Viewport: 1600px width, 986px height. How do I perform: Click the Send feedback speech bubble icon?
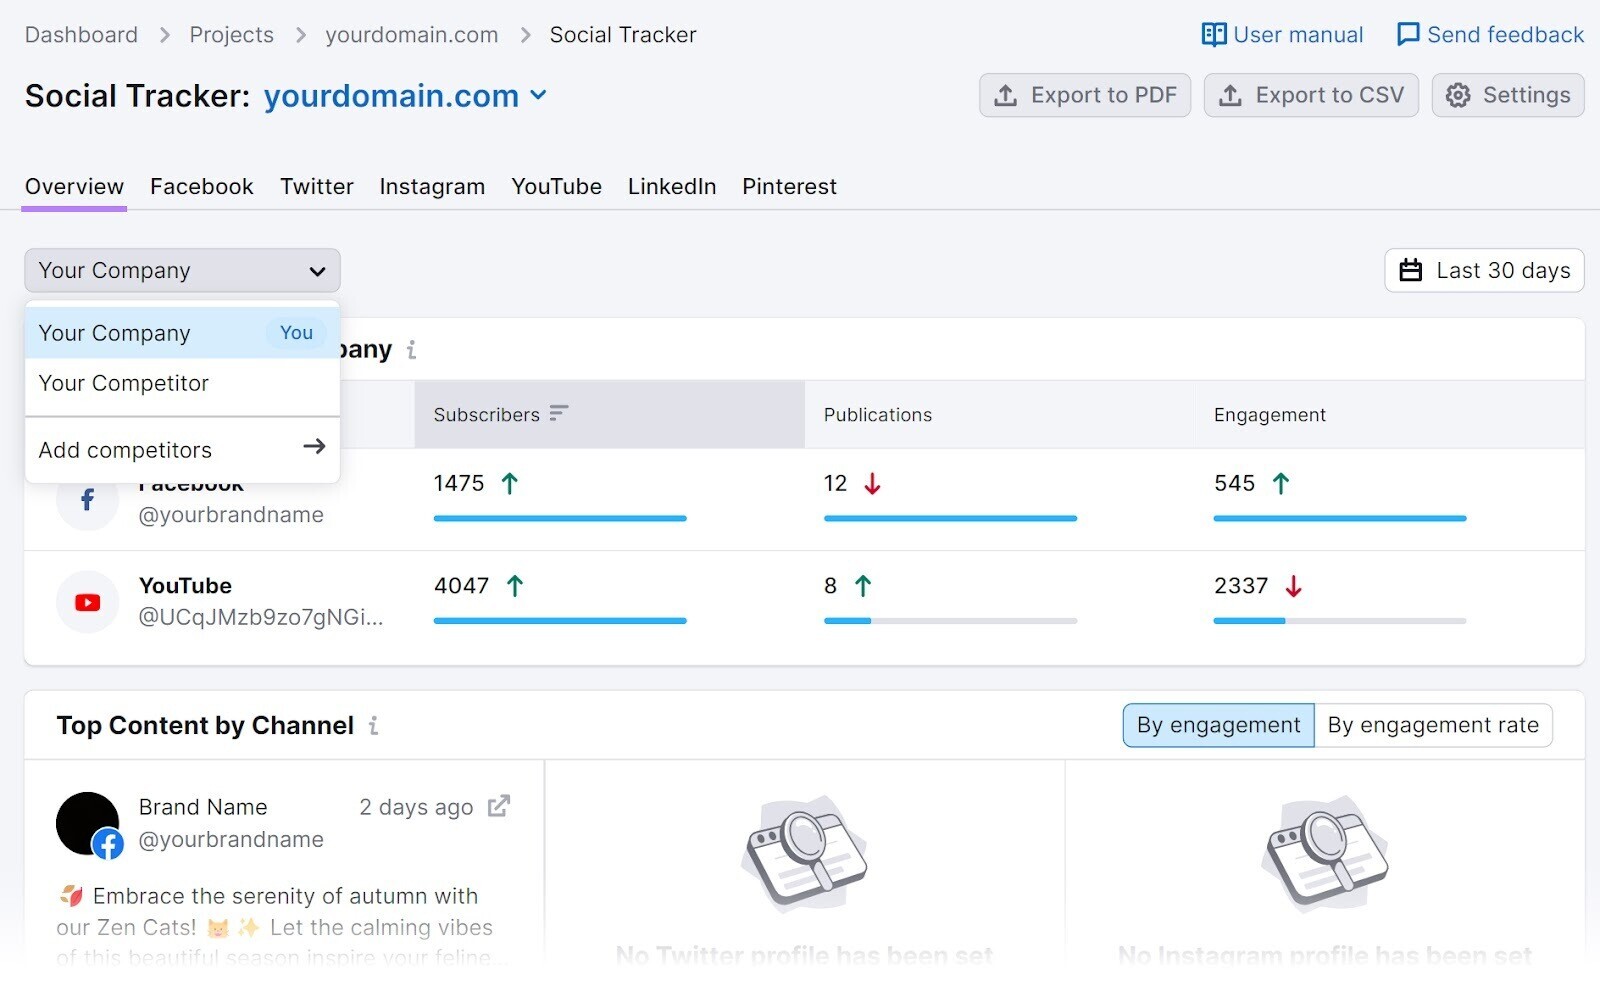1407,34
